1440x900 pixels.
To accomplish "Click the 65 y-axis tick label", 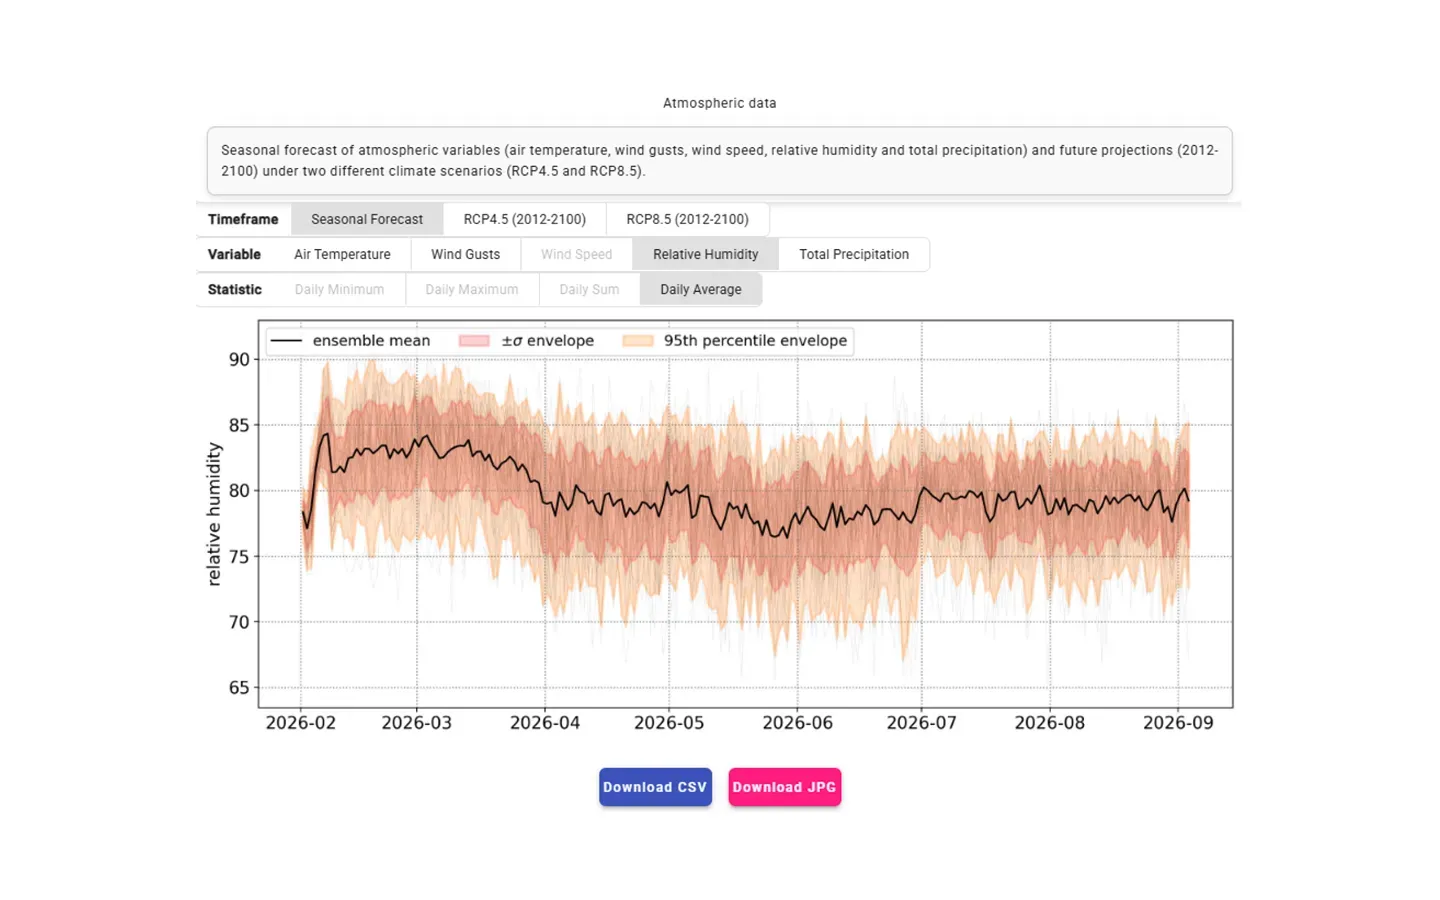I will pos(239,688).
